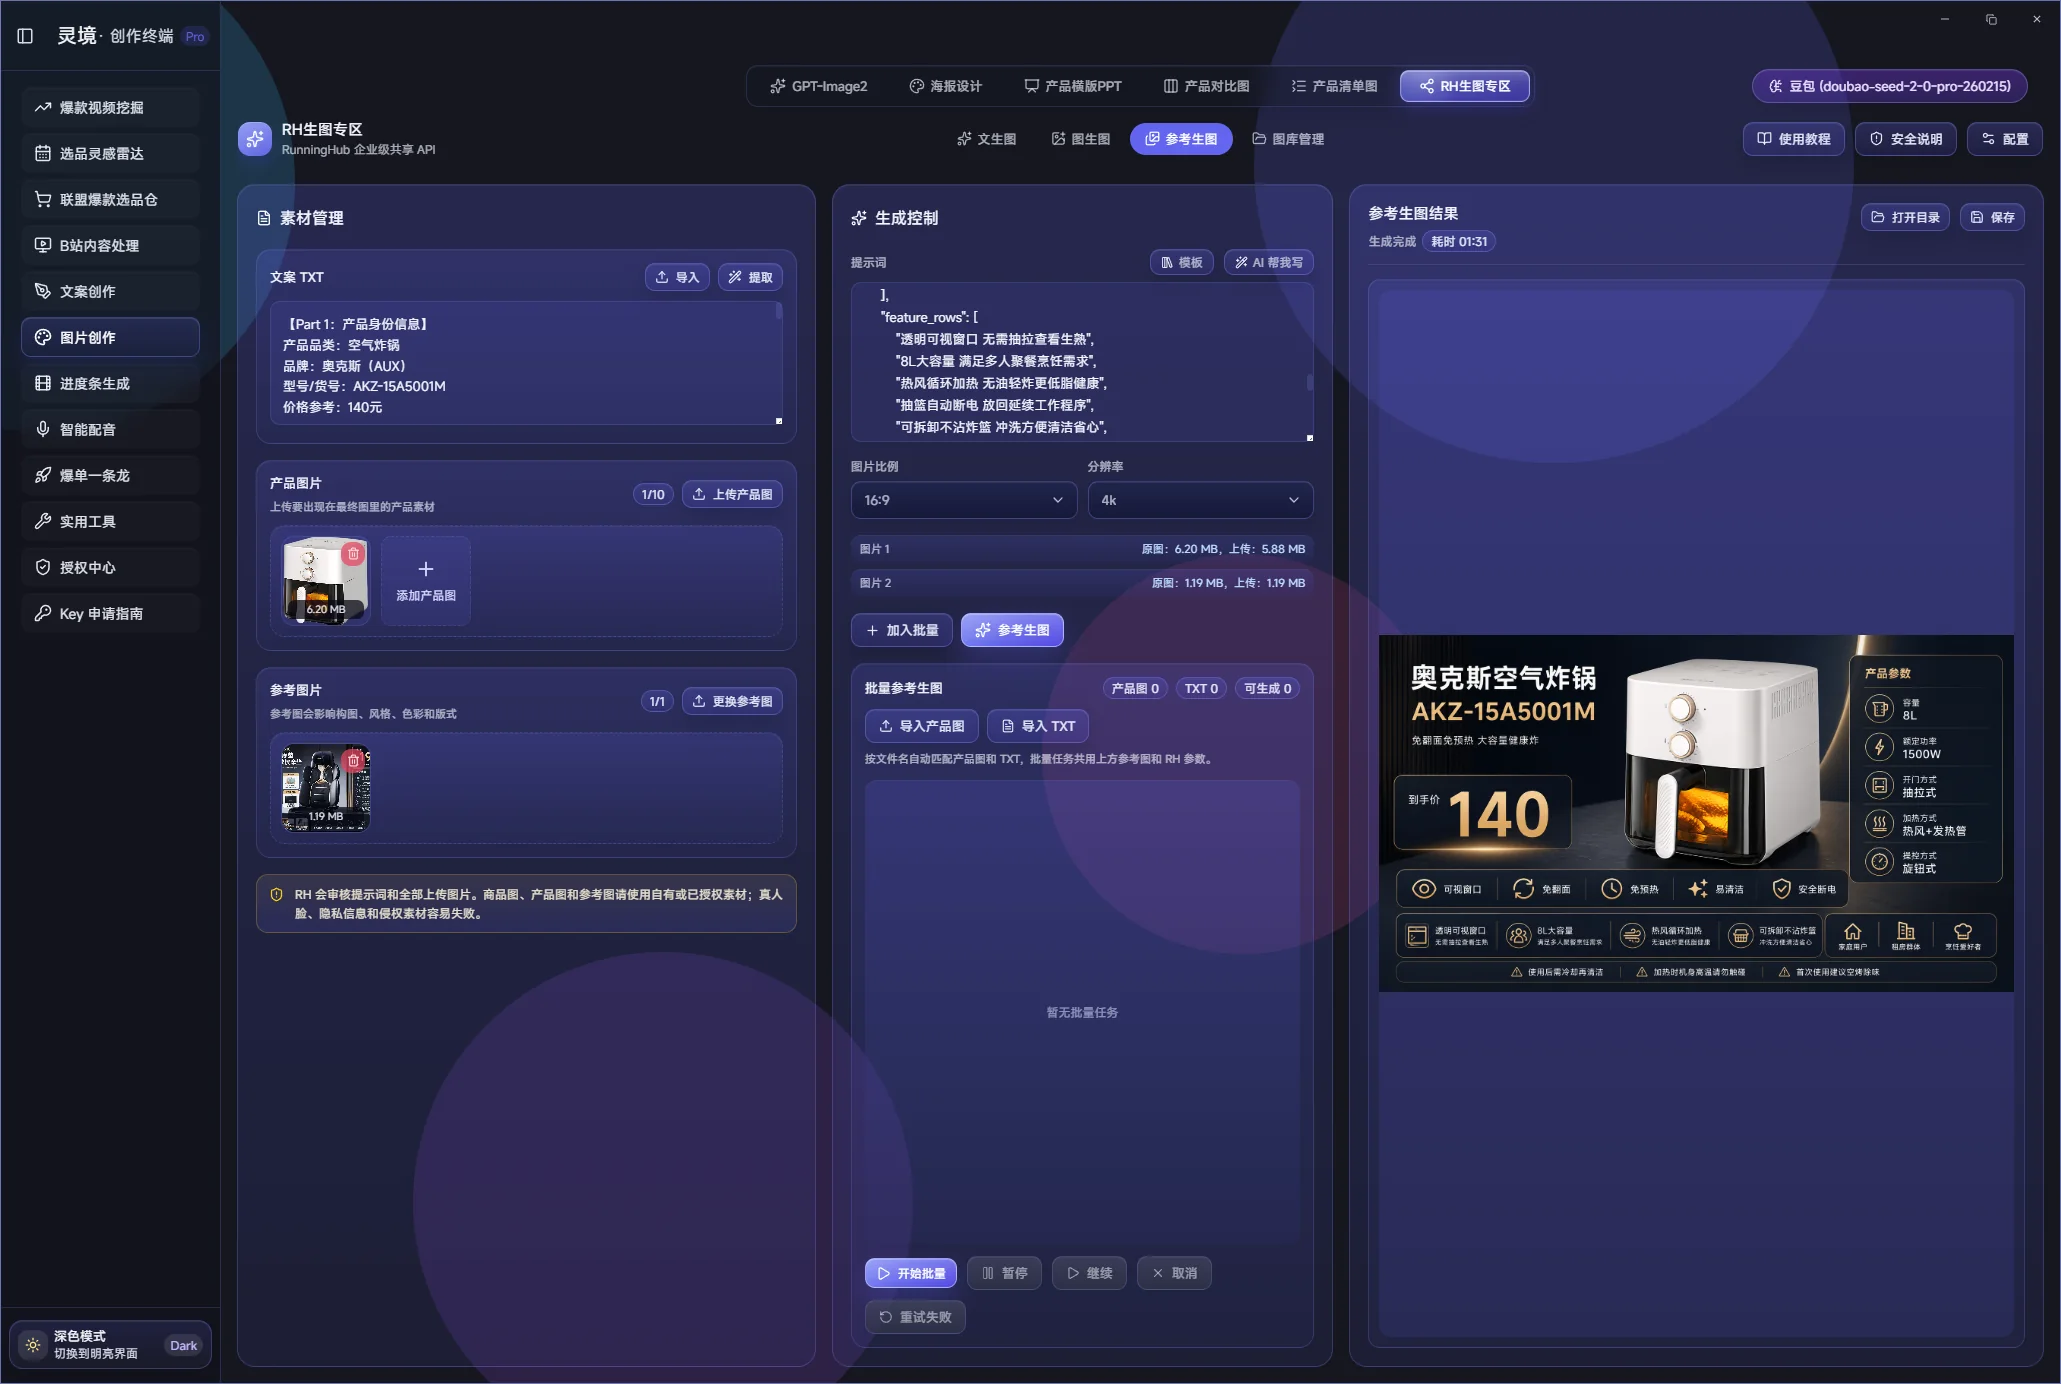Save the result with 保存
2061x1384 pixels.
pyautogui.click(x=1992, y=217)
